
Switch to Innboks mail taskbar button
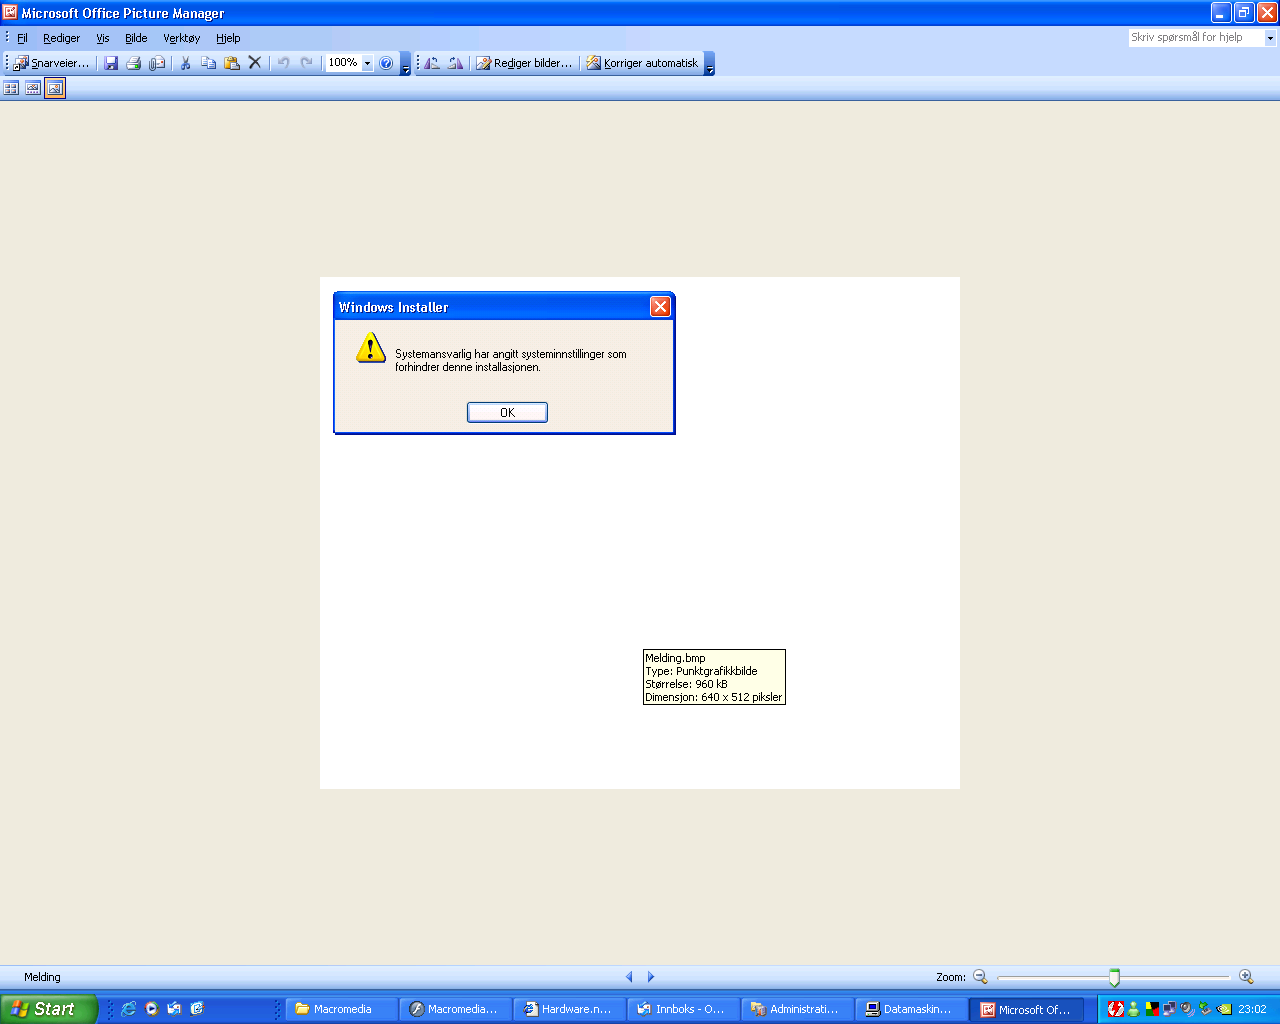click(x=684, y=1009)
